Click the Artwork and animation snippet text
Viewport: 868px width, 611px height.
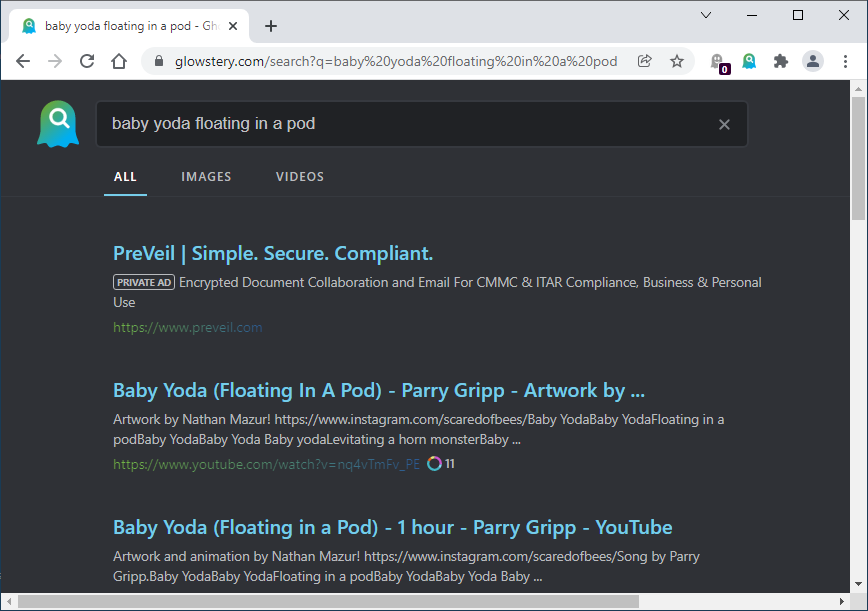click(x=406, y=566)
